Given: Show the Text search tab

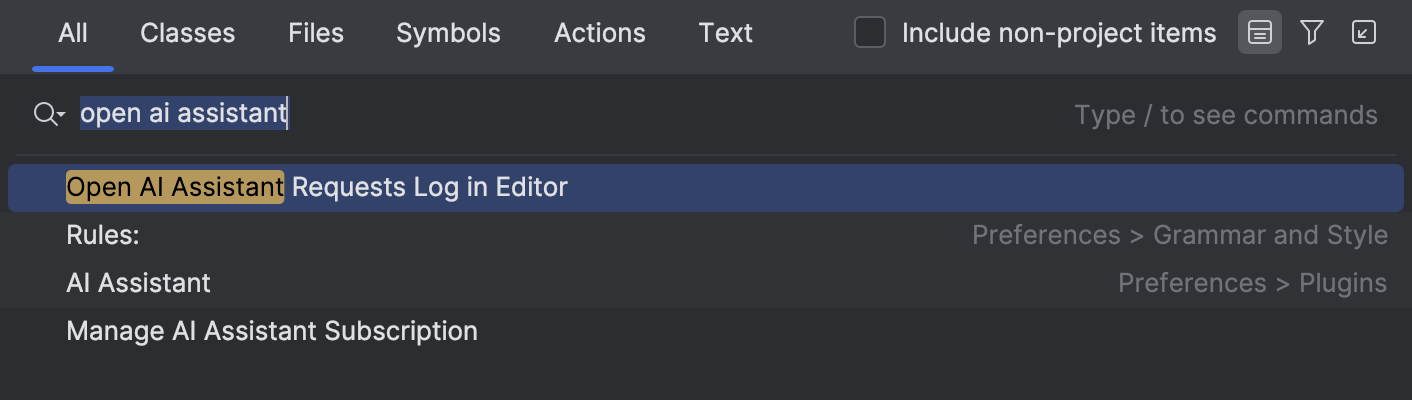Looking at the screenshot, I should coord(726,33).
